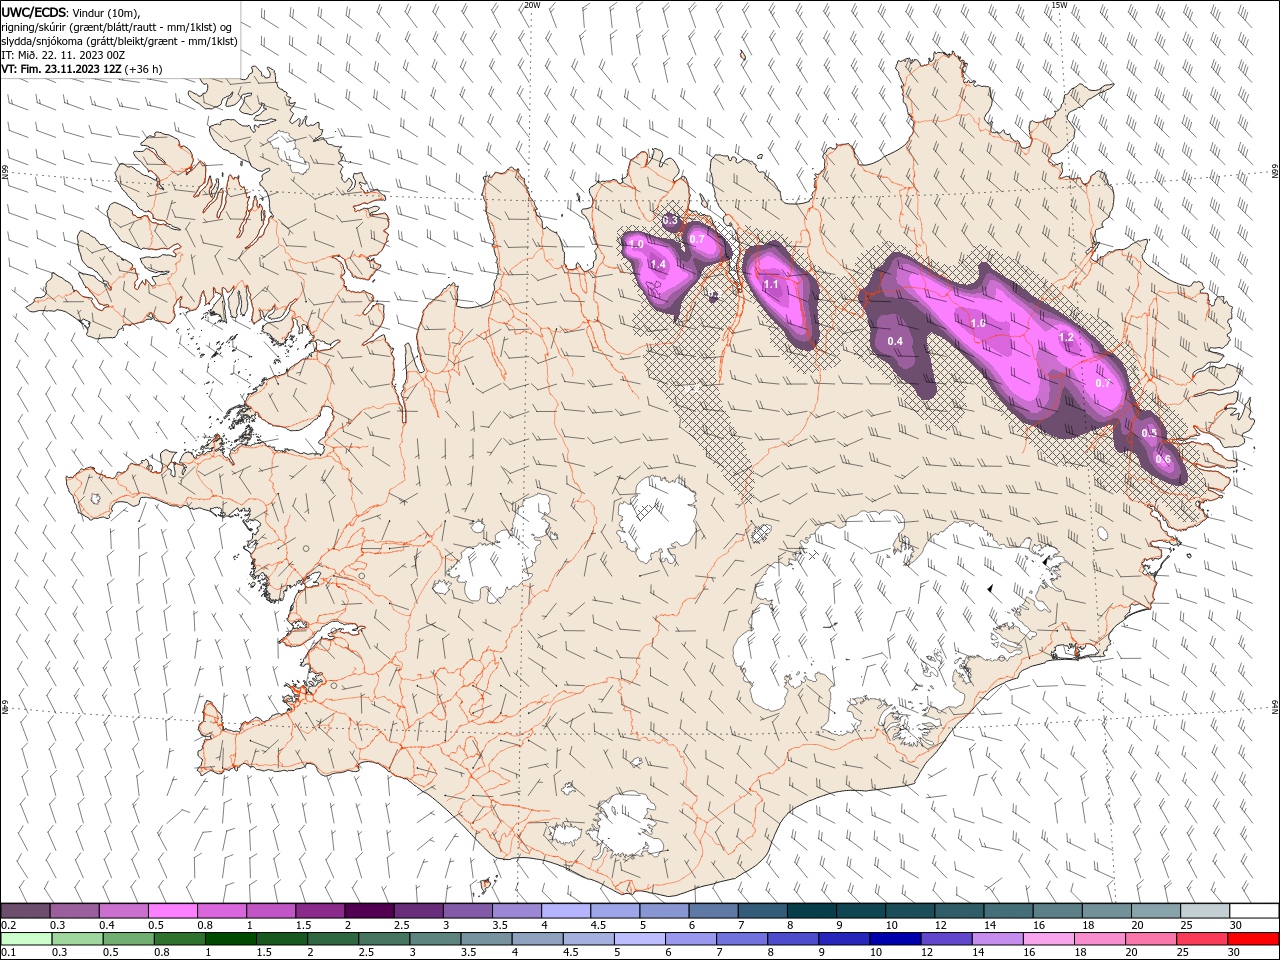Viewport: 1280px width, 960px height.
Task: Click the 0.5 precipitation label on map
Action: coord(1149,433)
